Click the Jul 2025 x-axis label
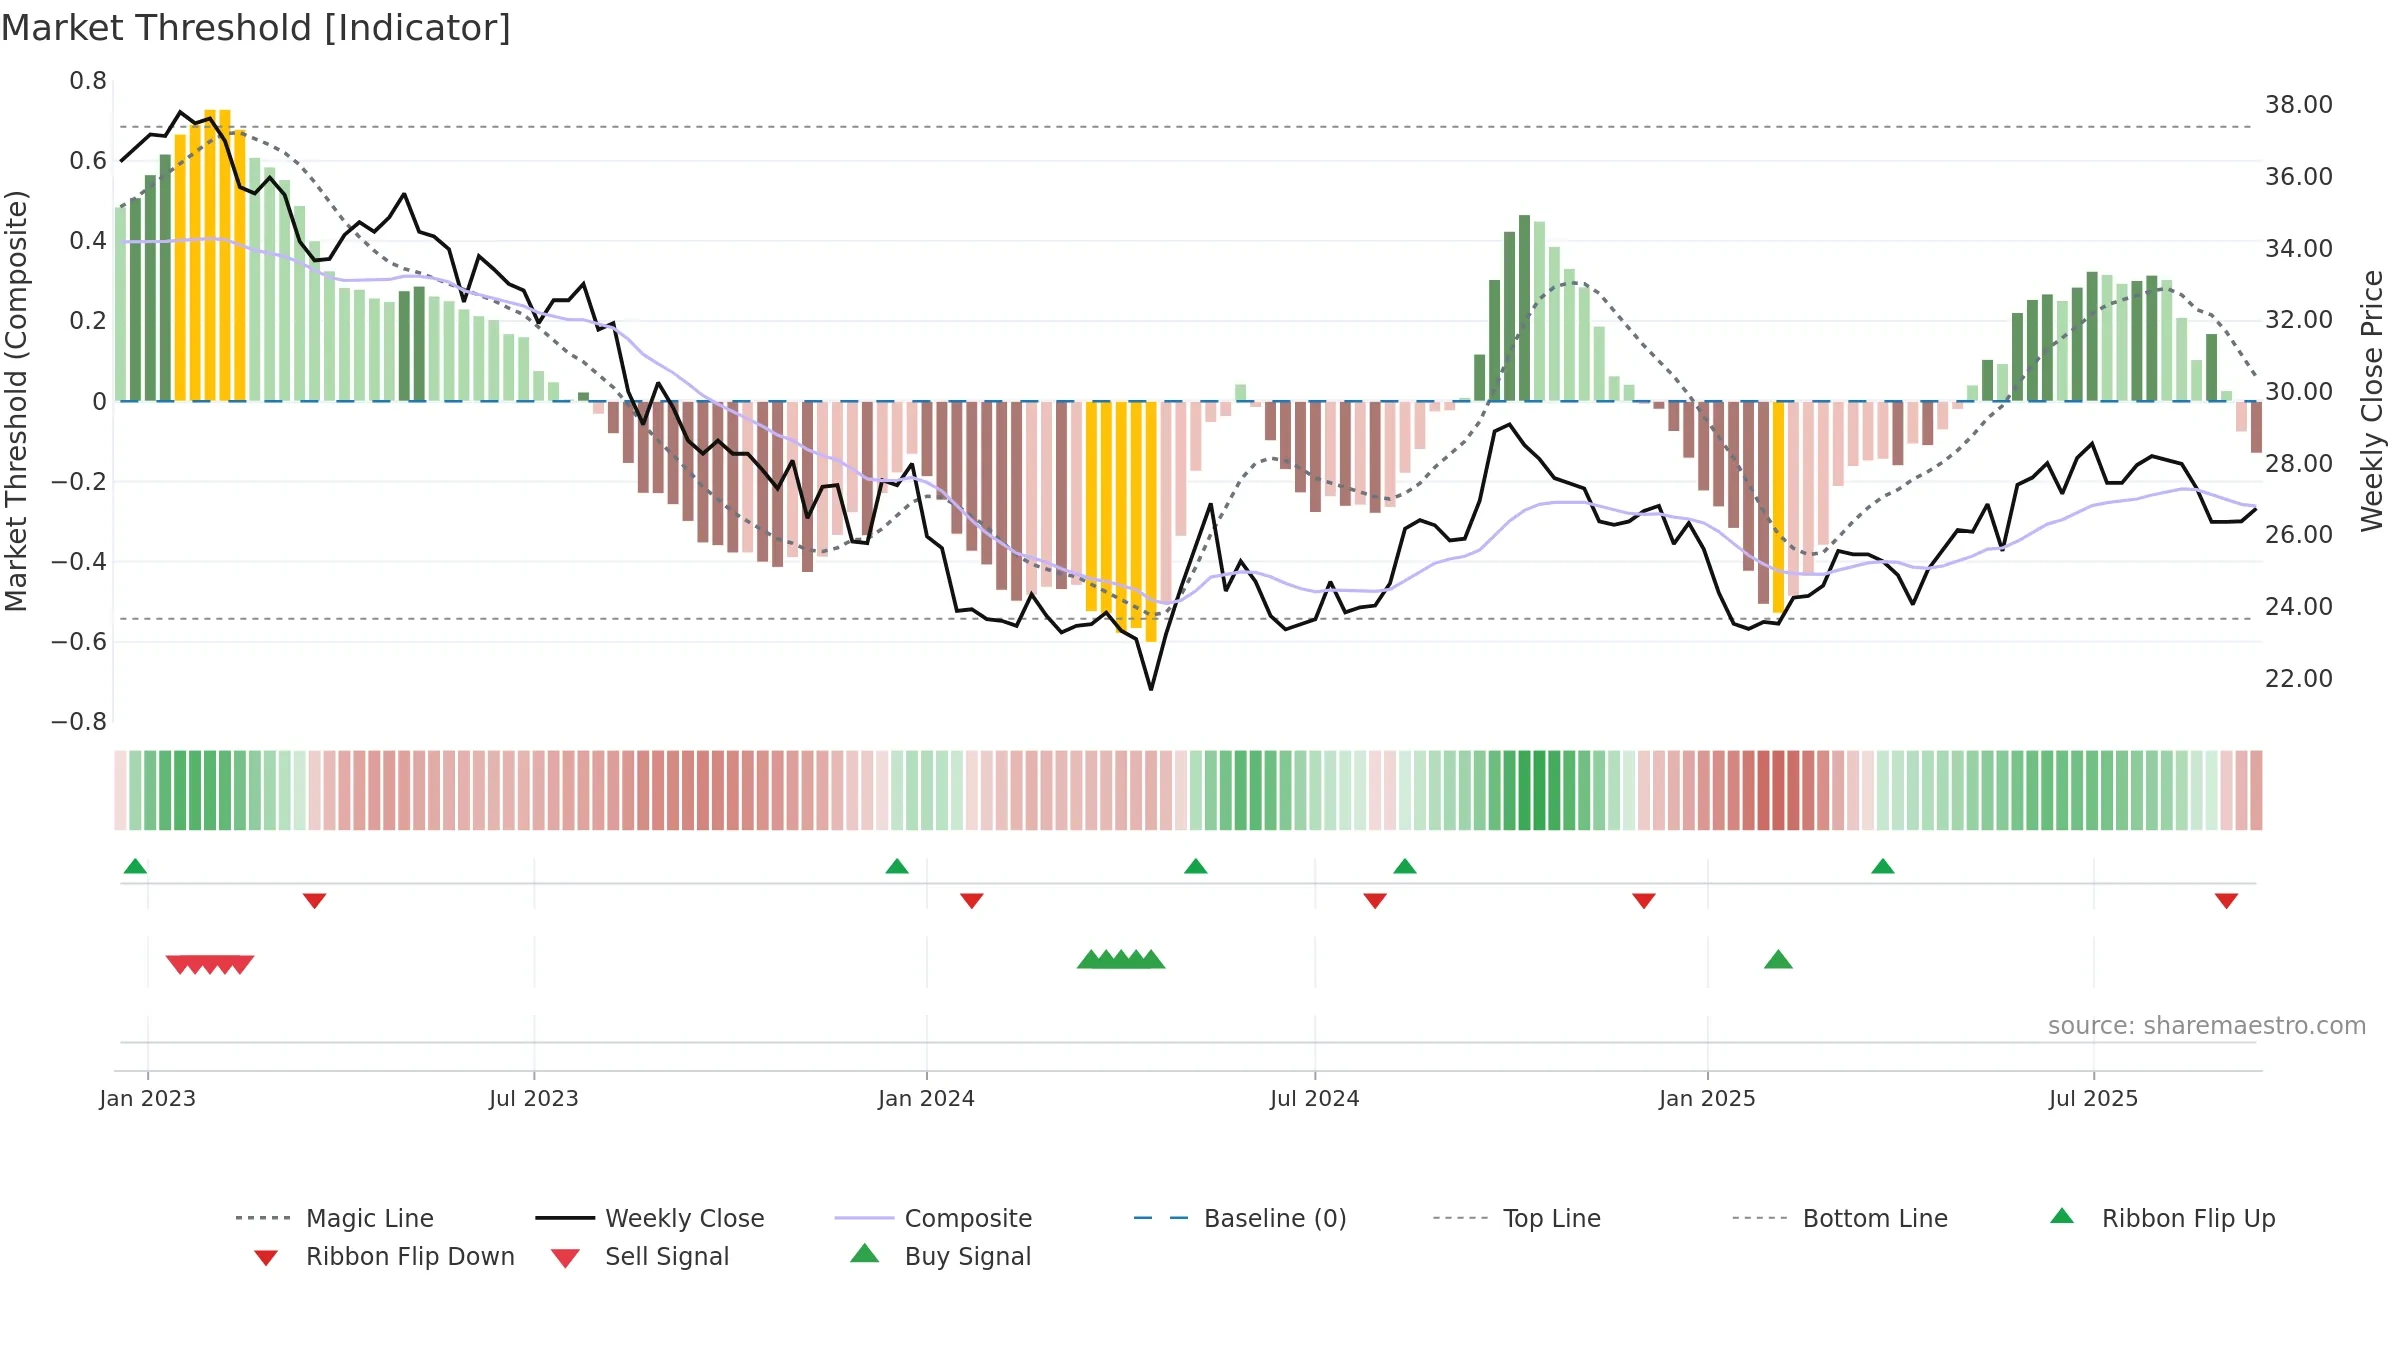Viewport: 2400px width, 1350px height. (2094, 1098)
